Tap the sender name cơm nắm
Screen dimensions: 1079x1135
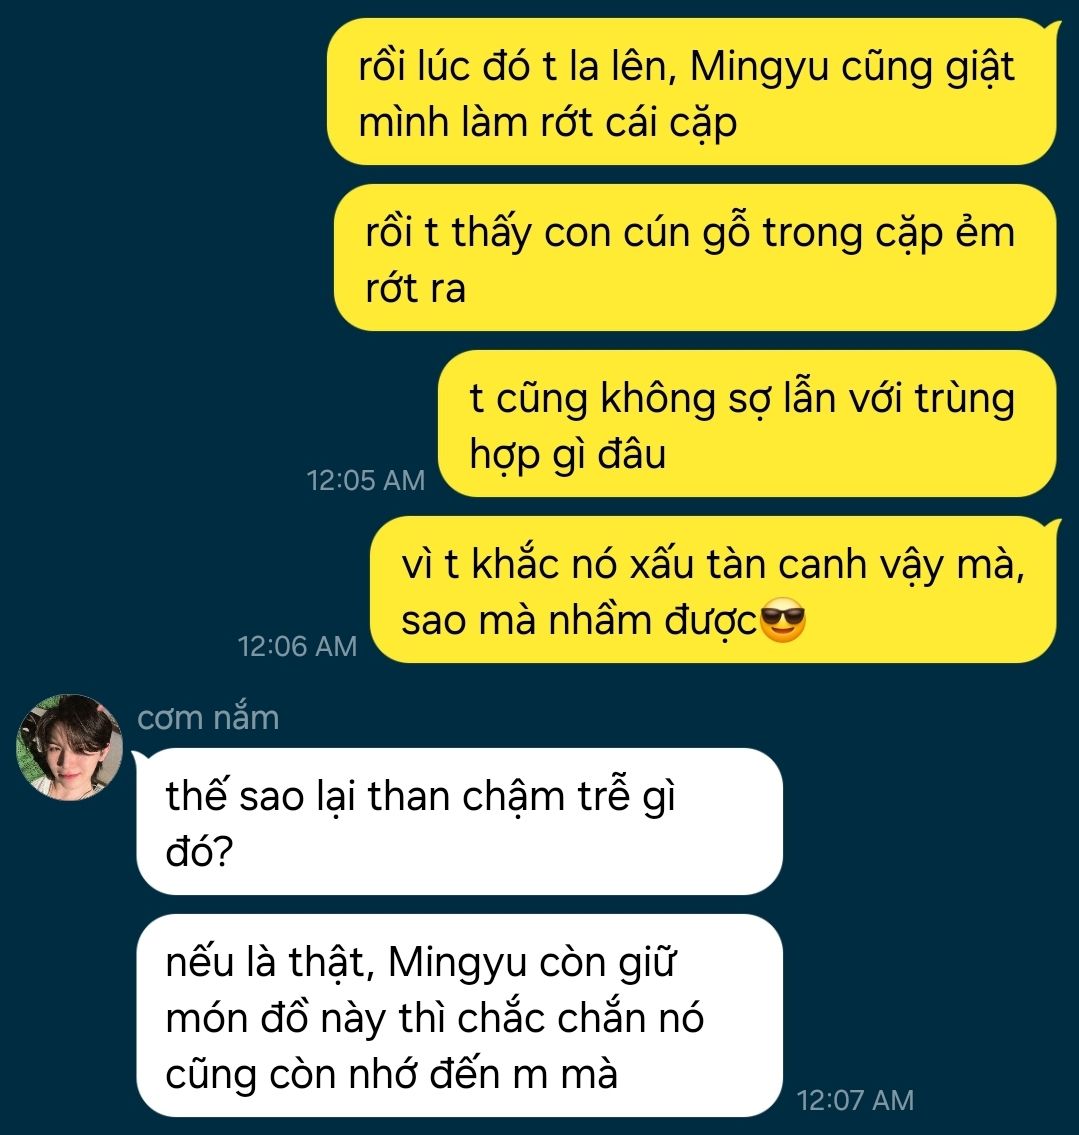(x=208, y=717)
